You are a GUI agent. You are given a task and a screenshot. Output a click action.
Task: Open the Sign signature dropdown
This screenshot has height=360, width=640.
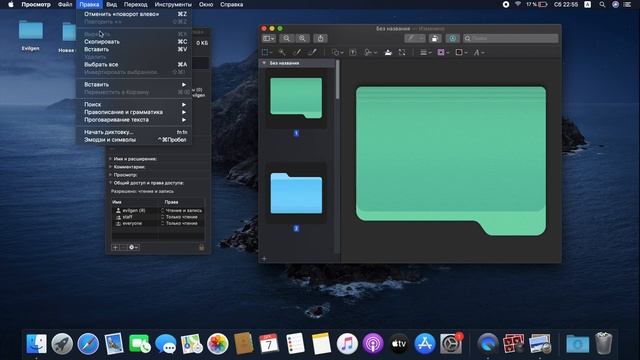(371, 52)
